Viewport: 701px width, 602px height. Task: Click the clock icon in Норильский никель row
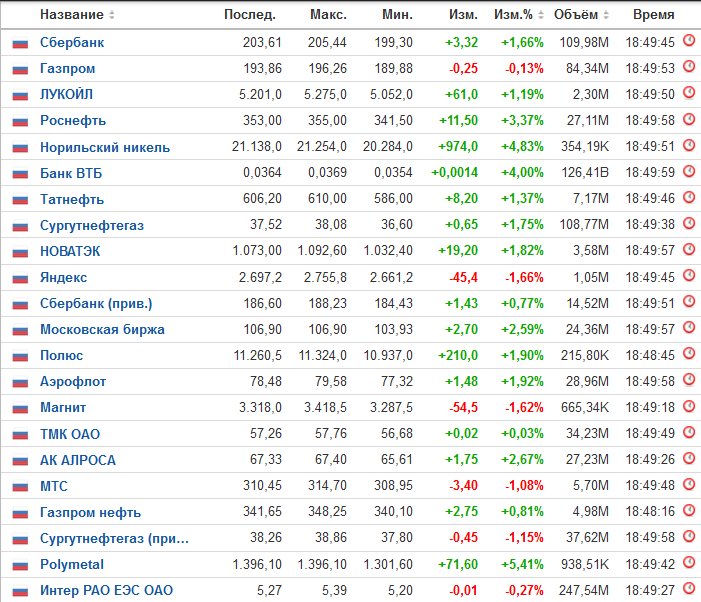click(x=689, y=145)
